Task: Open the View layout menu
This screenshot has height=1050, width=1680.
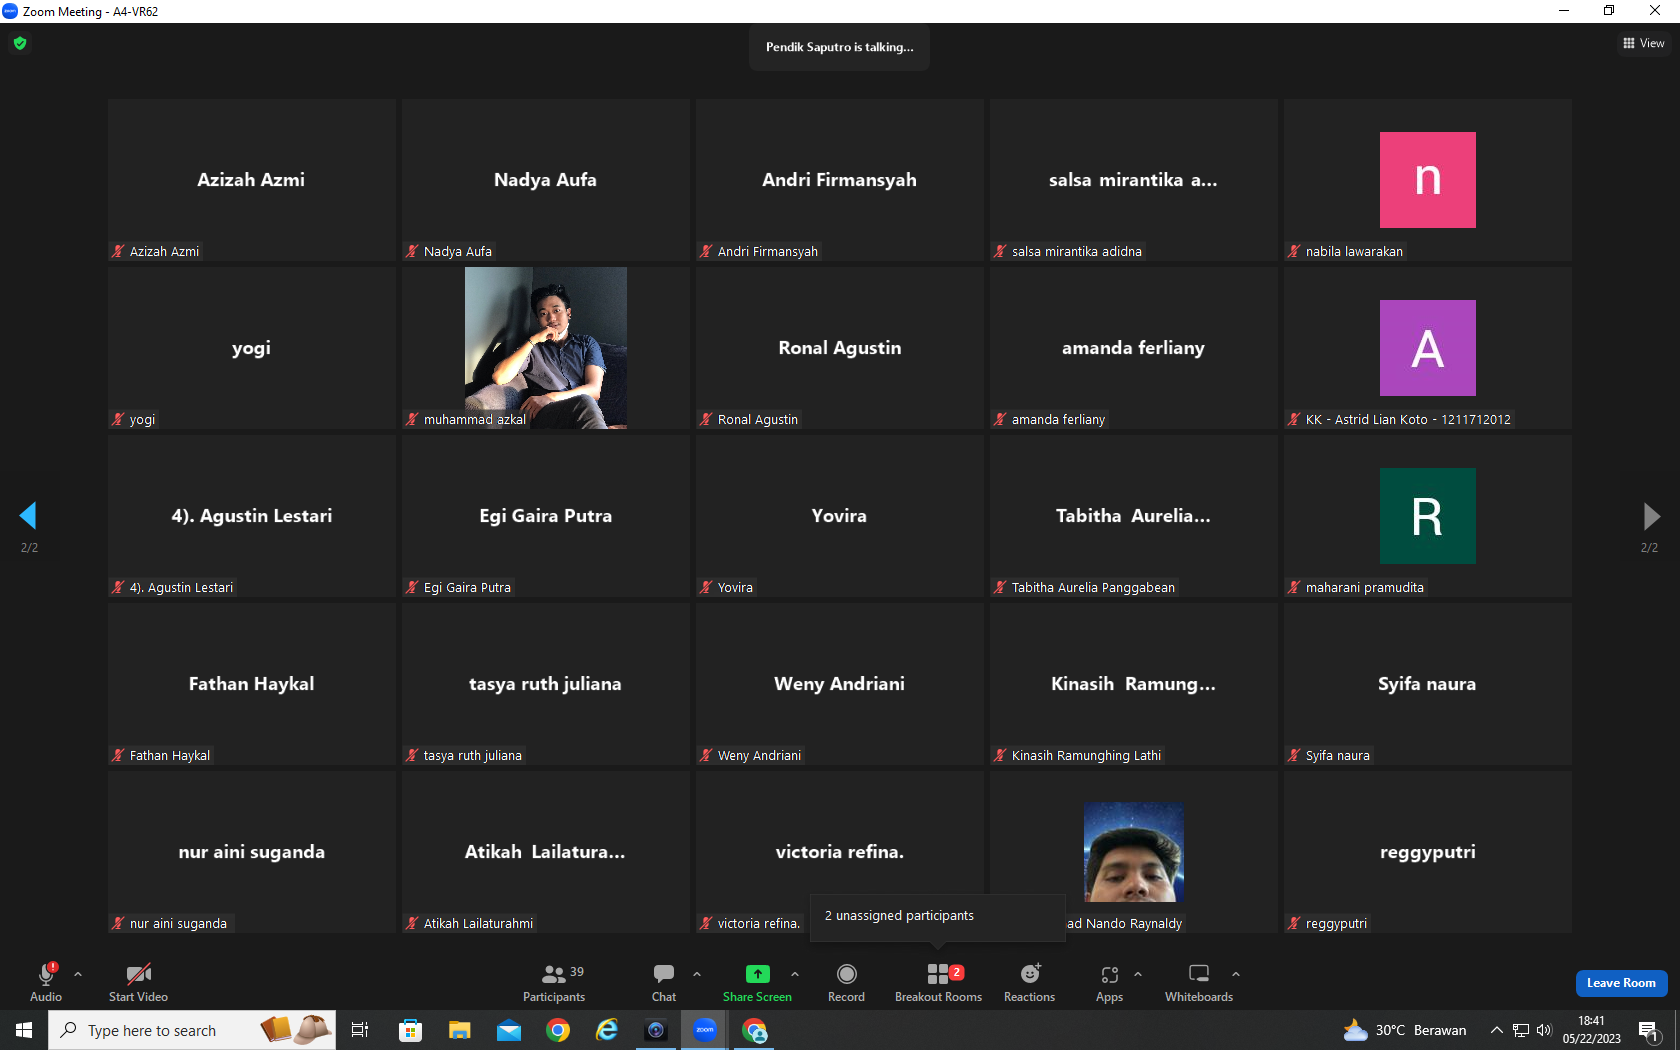Action: pos(1643,43)
